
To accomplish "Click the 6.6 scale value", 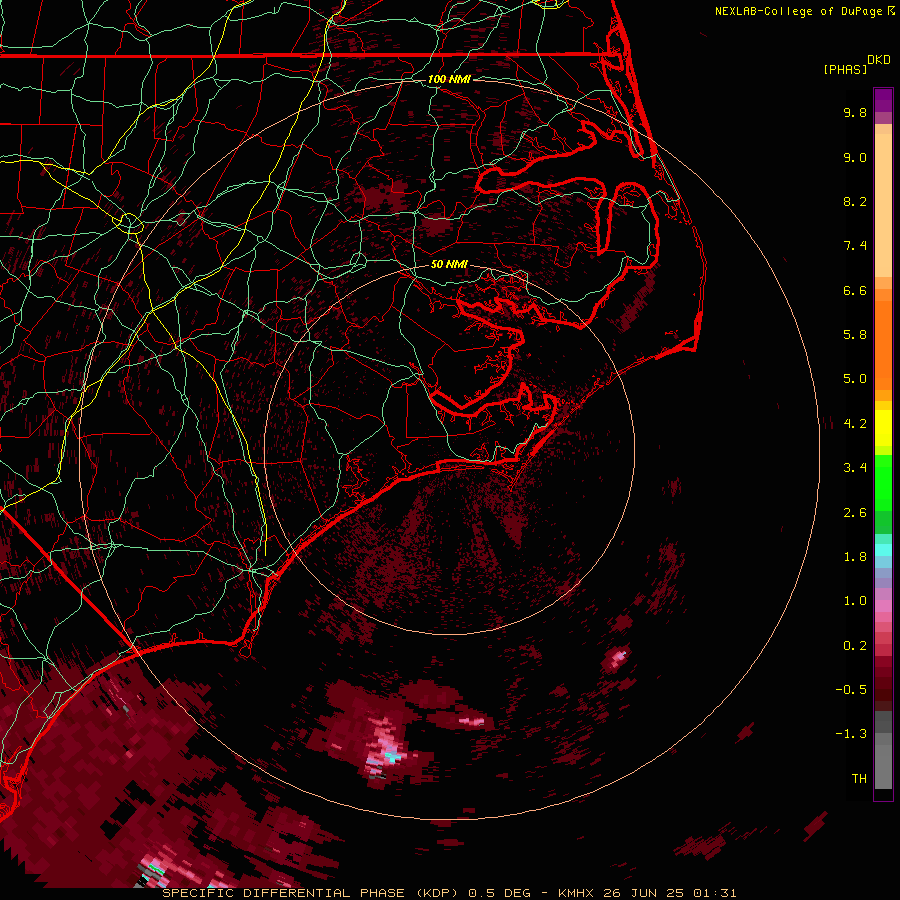I will [x=855, y=290].
